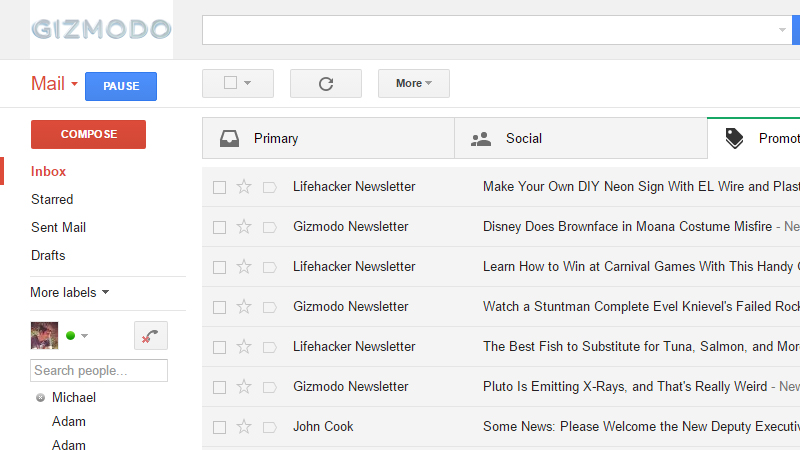The width and height of the screenshot is (800, 450).
Task: Open the select-all dropdown arrow
Action: pyautogui.click(x=247, y=83)
